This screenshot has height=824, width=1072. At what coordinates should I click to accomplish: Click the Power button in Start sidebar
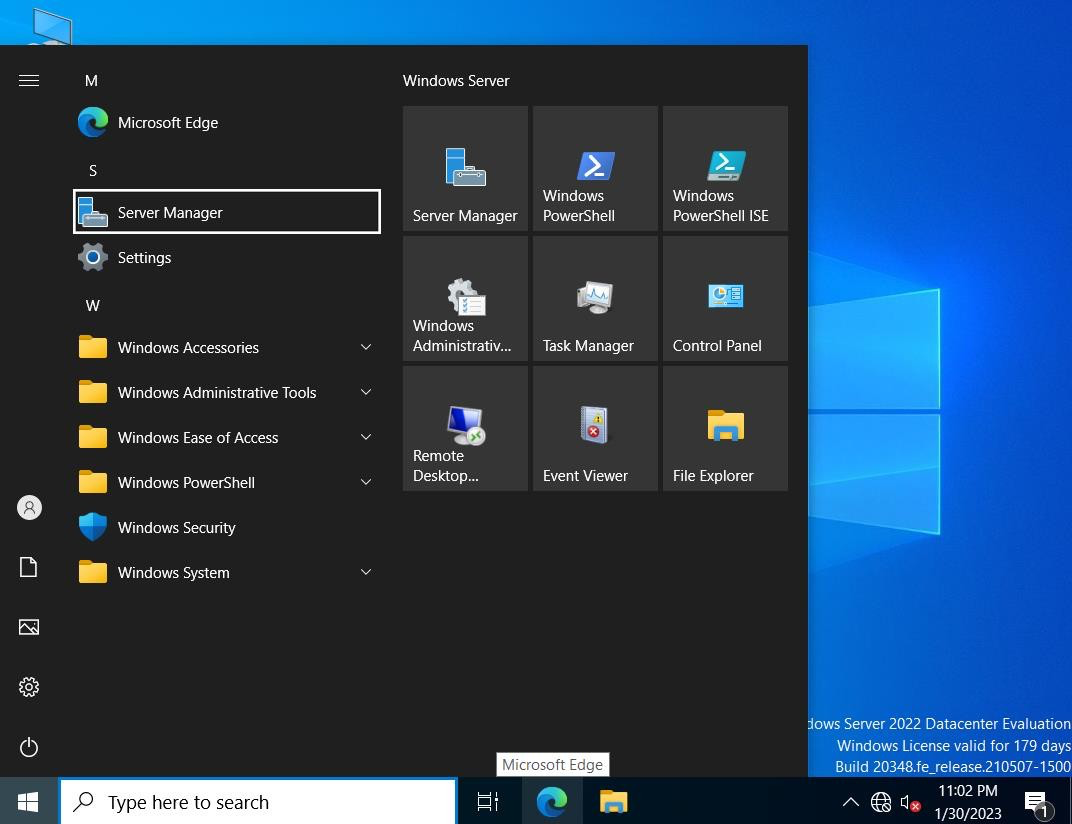tap(29, 747)
